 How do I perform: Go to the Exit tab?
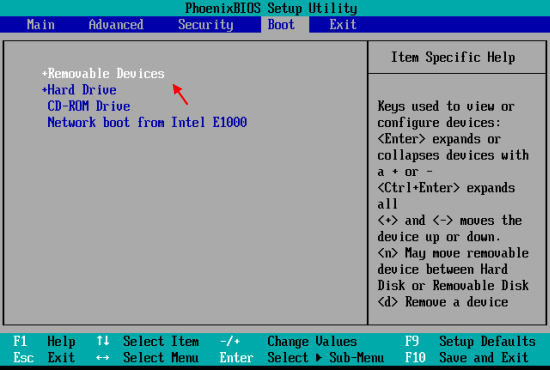coord(343,25)
